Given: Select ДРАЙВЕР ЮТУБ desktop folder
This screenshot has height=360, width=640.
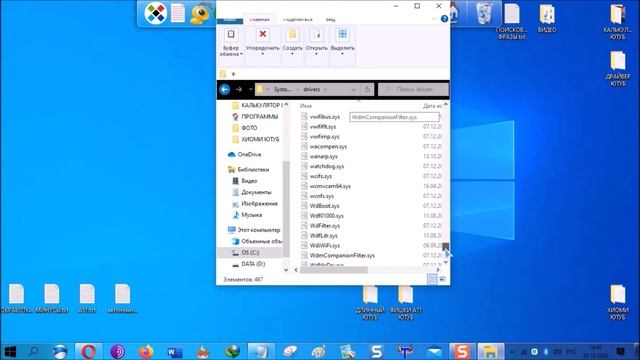Looking at the screenshot, I should click(618, 68).
